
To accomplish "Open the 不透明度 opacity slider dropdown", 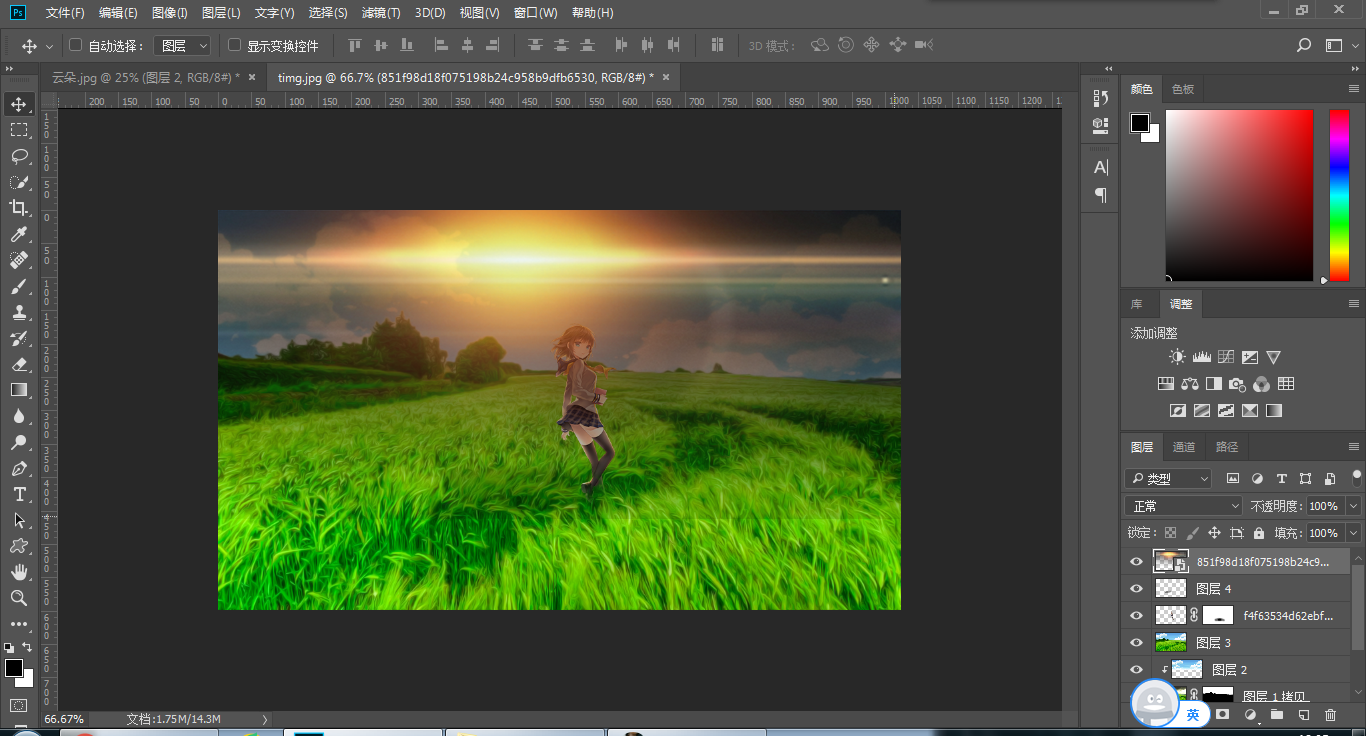I will tap(1352, 506).
